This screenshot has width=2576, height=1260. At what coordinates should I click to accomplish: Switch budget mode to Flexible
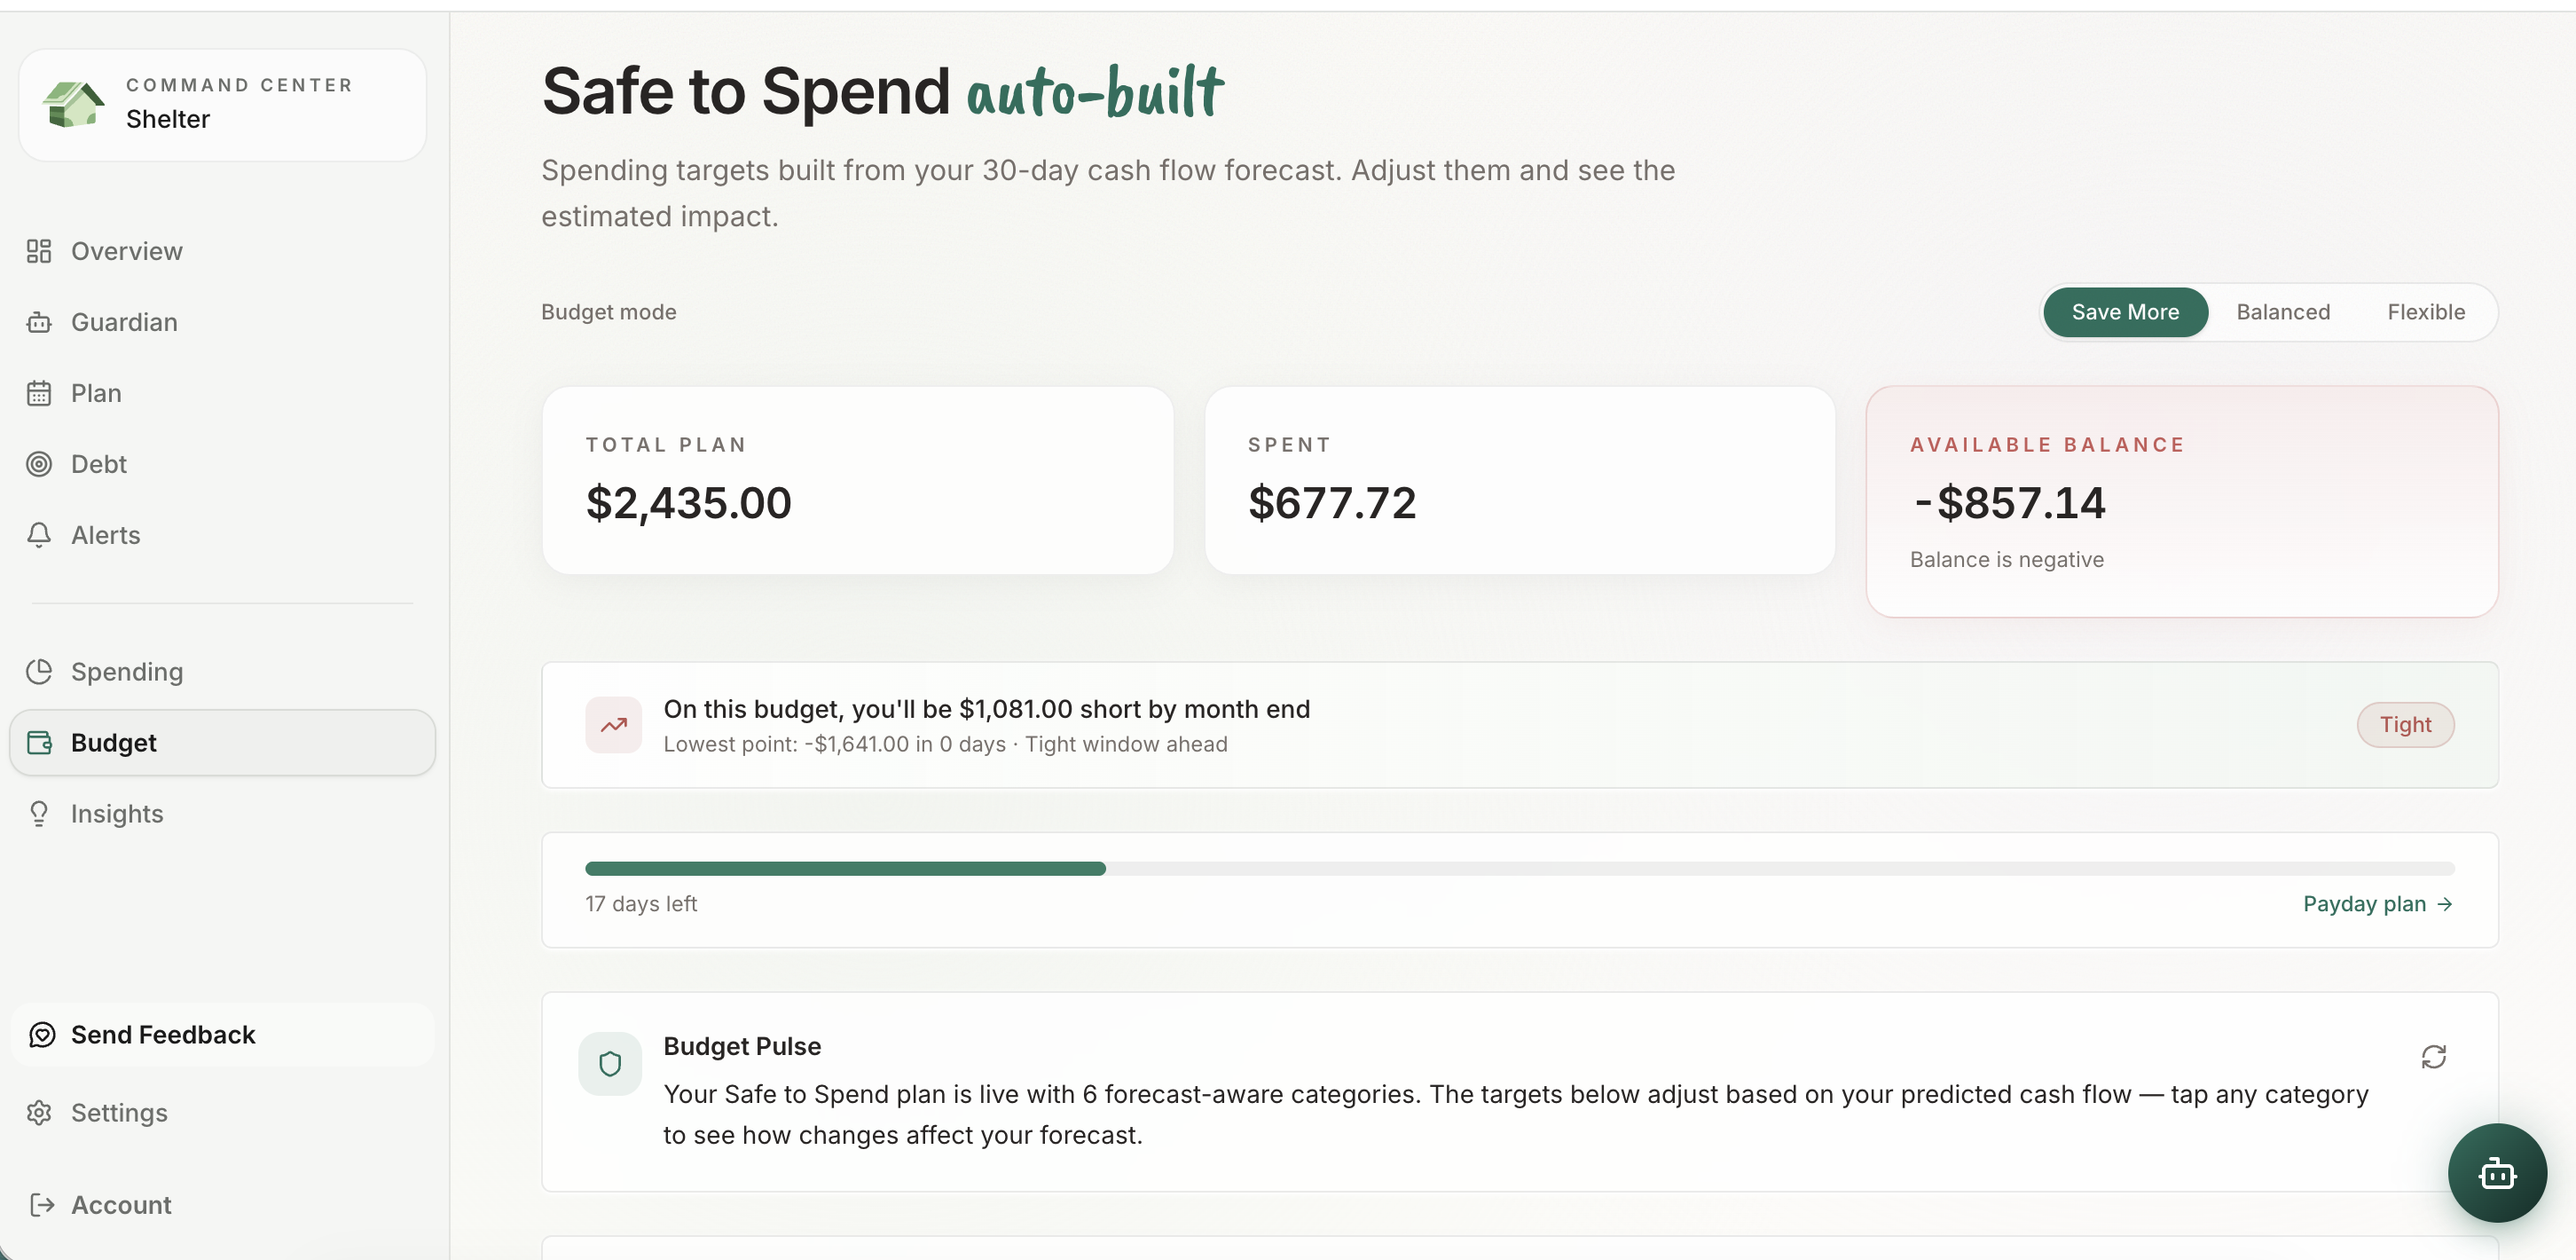2425,312
